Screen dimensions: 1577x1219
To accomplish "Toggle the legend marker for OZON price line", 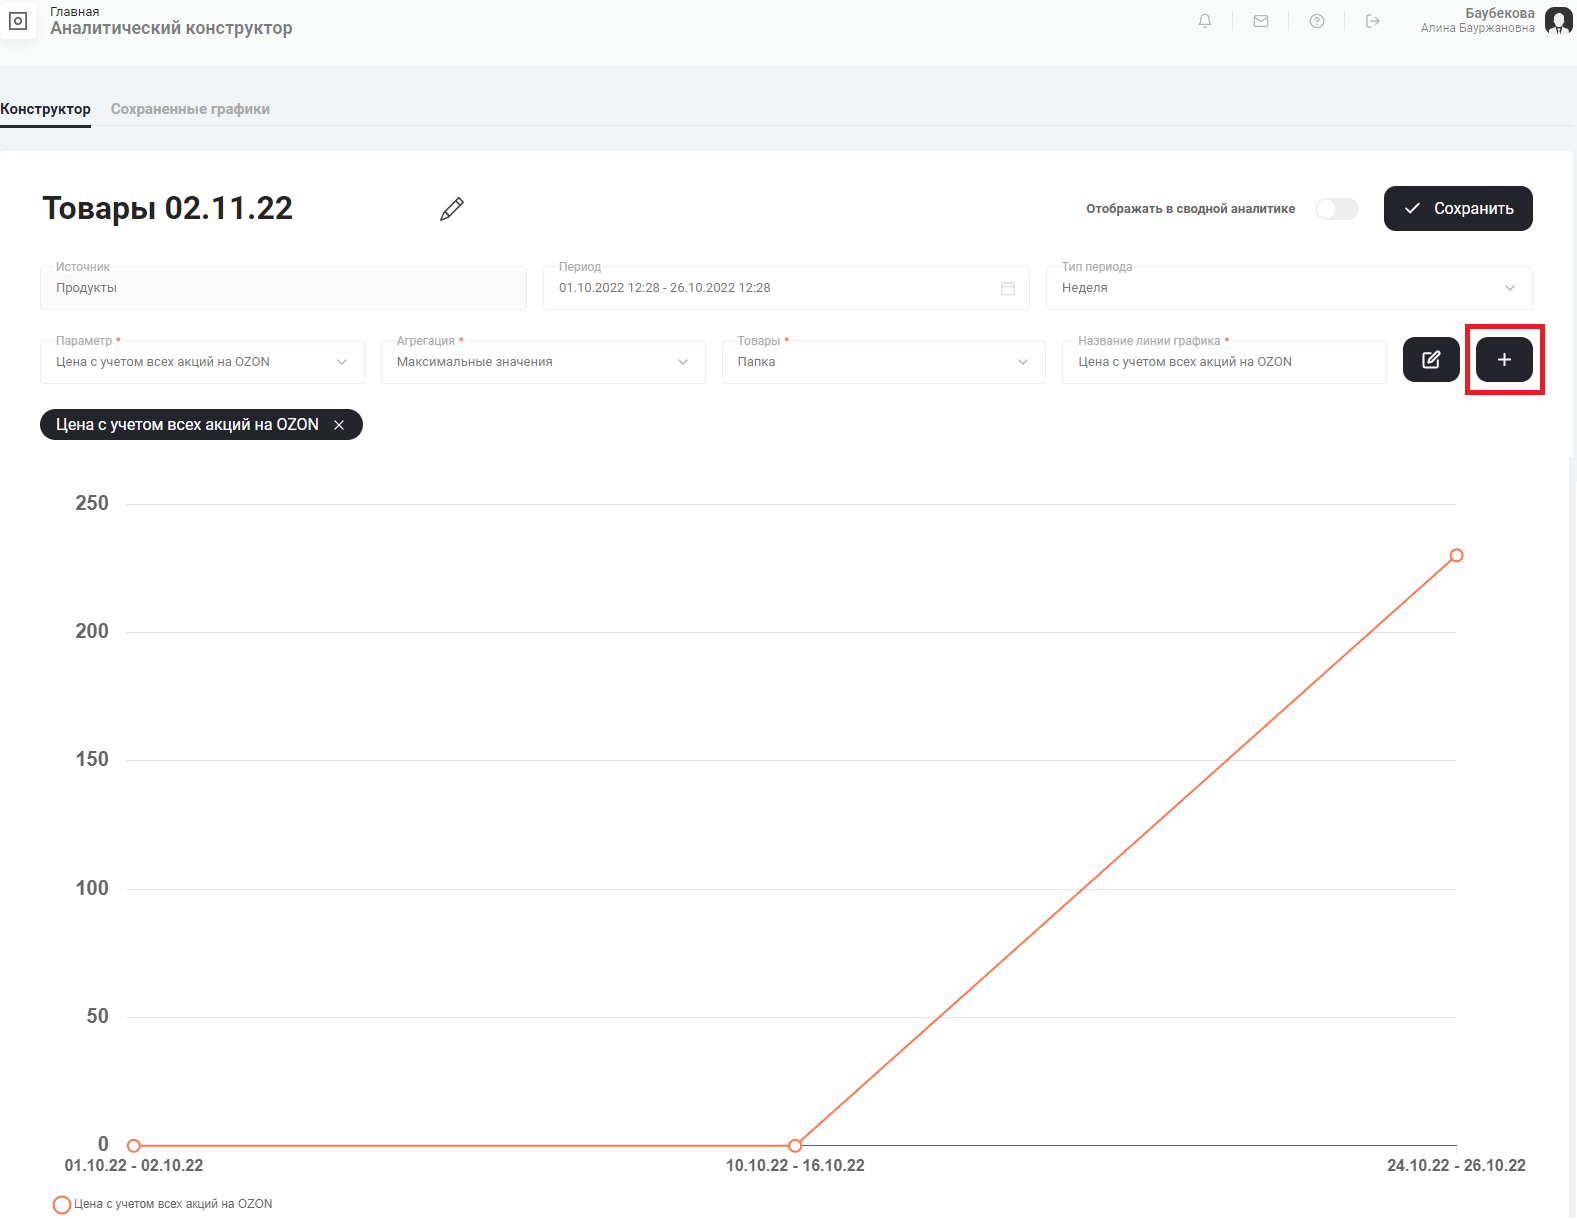I will pos(62,1205).
